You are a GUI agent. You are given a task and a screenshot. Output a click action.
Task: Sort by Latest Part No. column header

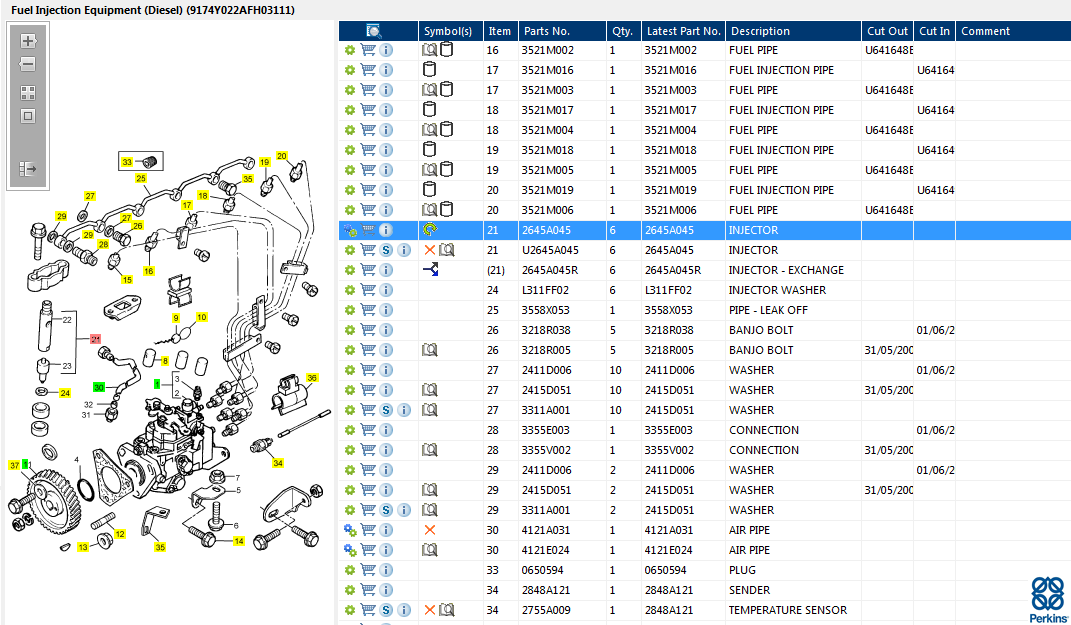pos(683,31)
